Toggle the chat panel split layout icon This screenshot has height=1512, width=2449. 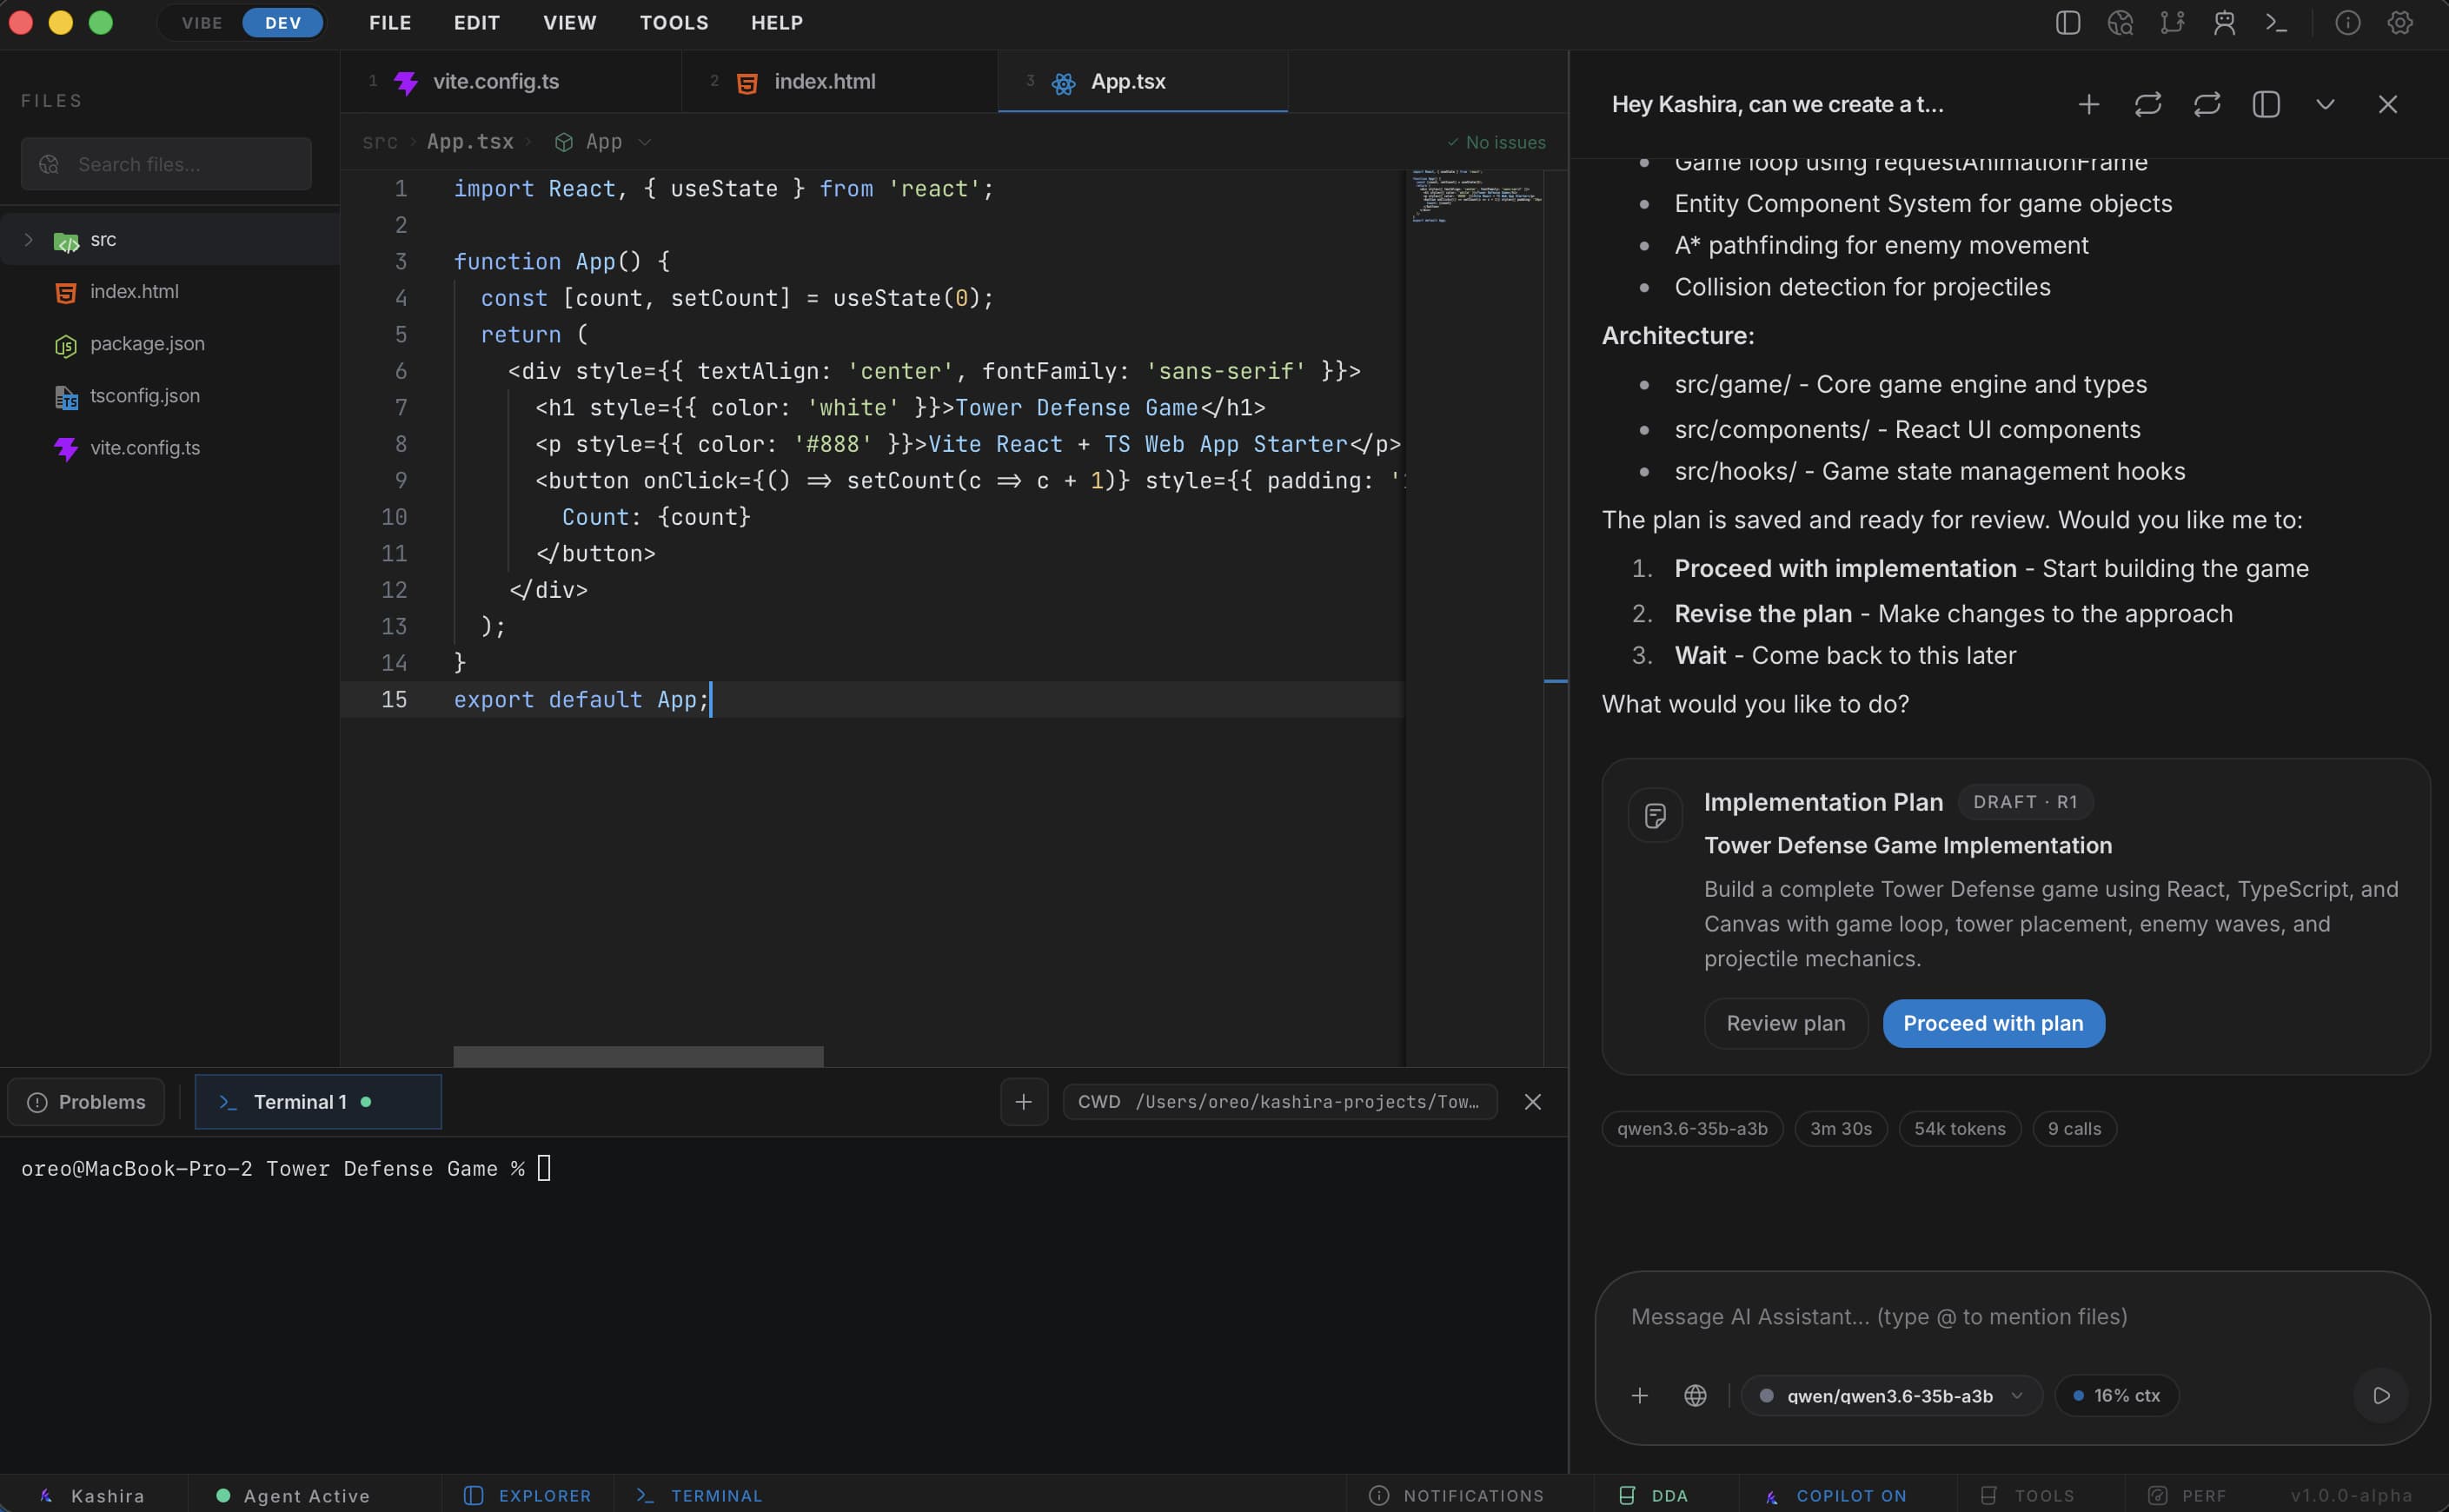point(2265,104)
